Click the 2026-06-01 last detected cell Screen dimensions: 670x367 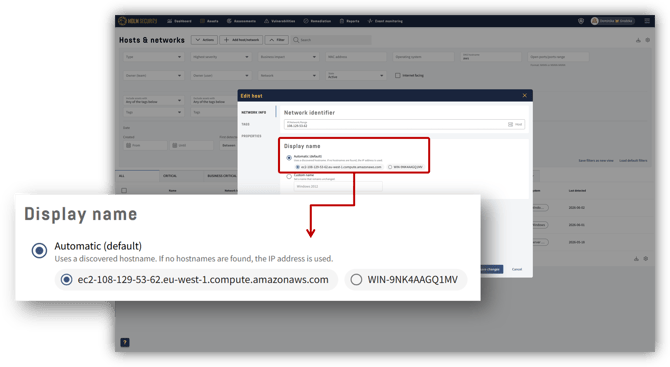[x=576, y=225]
